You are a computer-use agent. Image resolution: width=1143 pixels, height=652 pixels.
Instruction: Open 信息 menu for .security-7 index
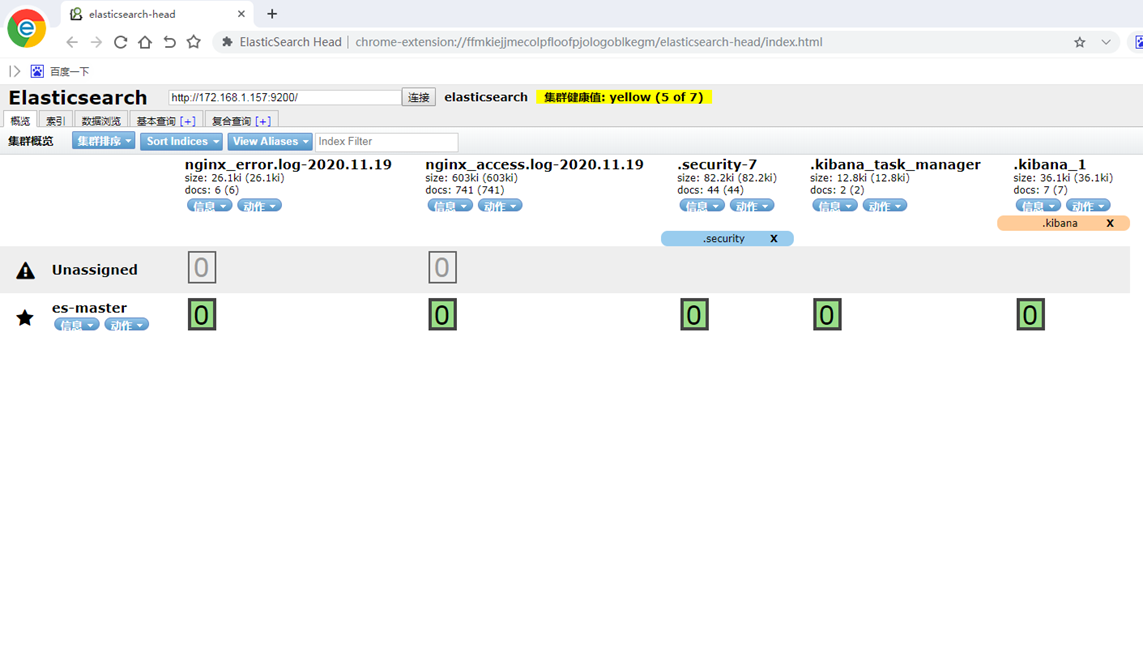click(x=702, y=206)
